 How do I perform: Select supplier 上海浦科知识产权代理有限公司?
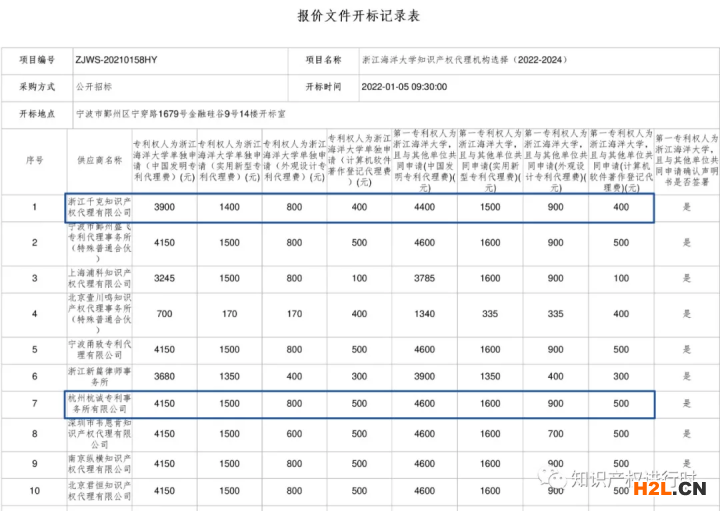click(100, 279)
